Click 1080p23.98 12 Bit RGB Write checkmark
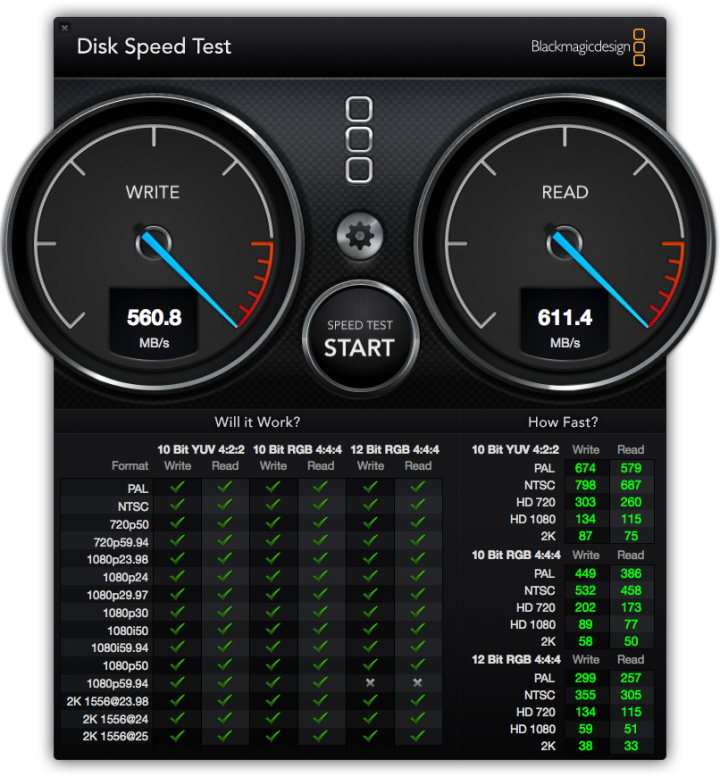Viewport: 720px width, 777px height. [370, 558]
